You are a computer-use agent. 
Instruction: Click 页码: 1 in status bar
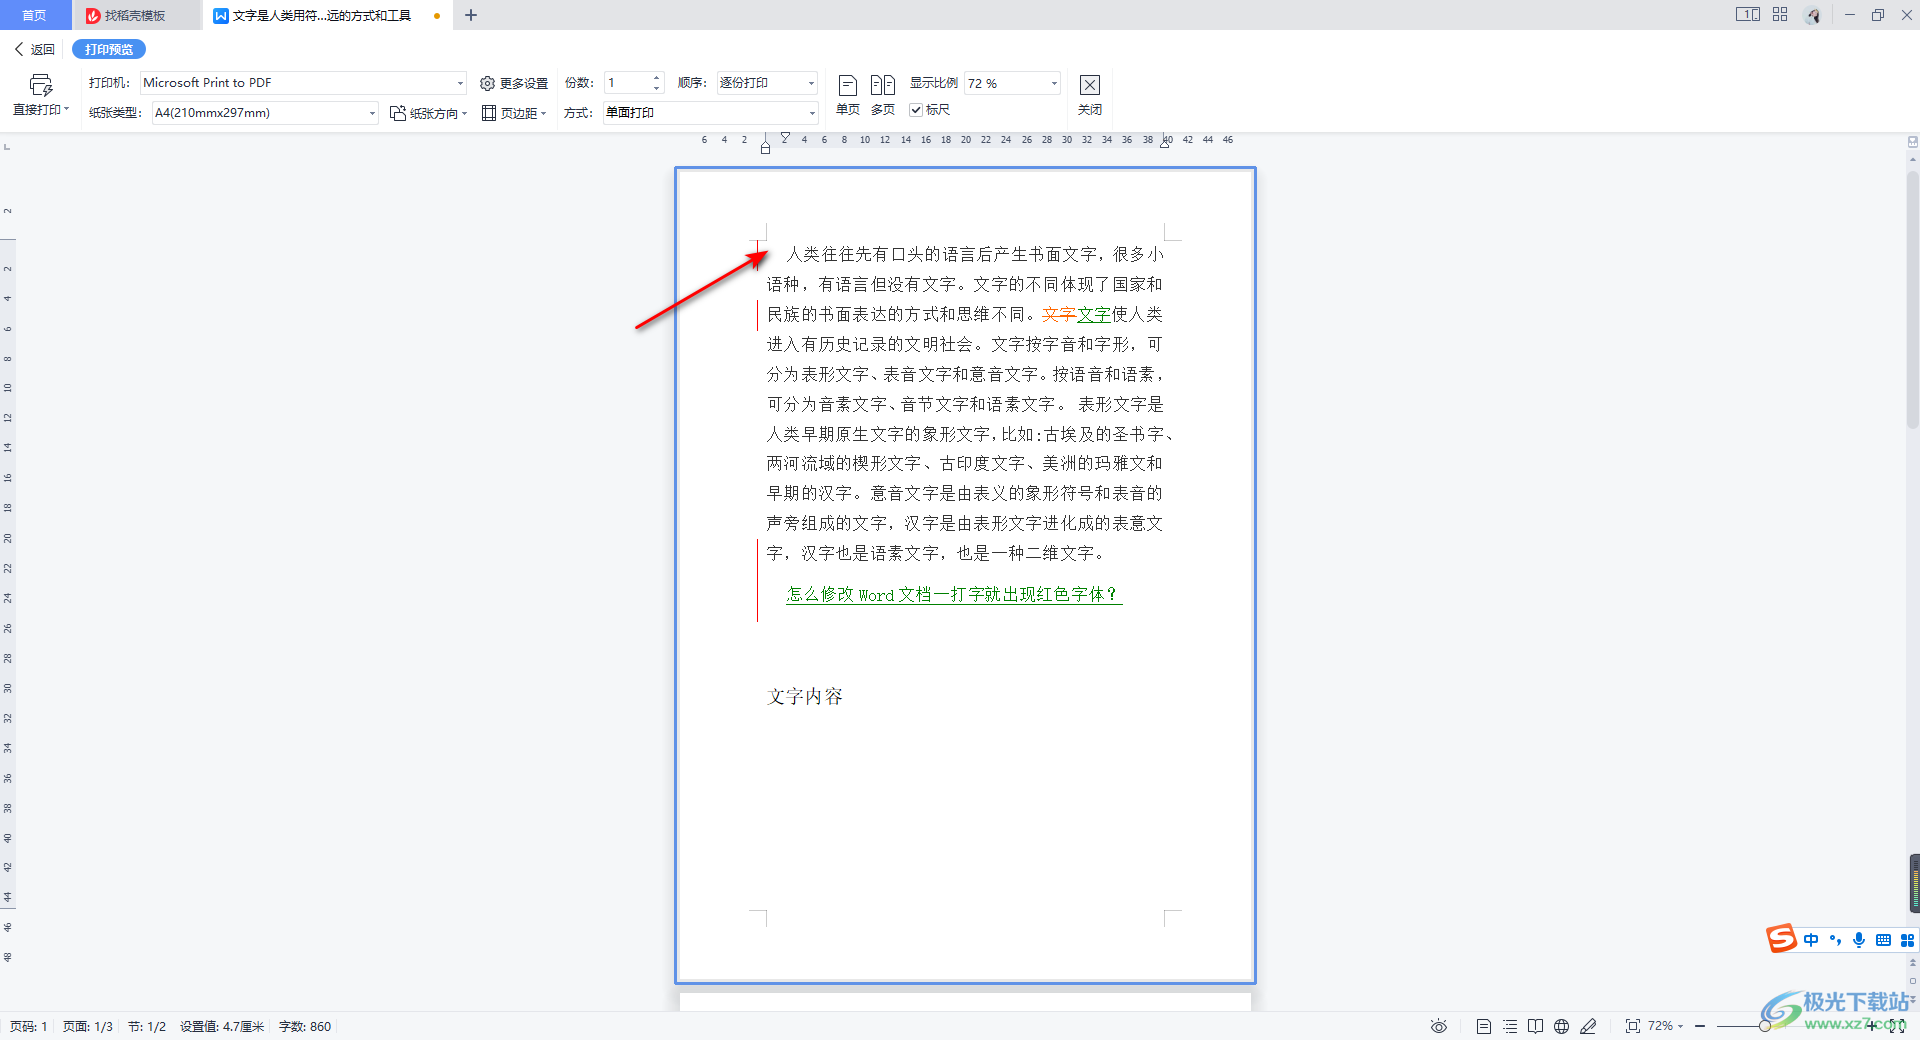tap(29, 1027)
